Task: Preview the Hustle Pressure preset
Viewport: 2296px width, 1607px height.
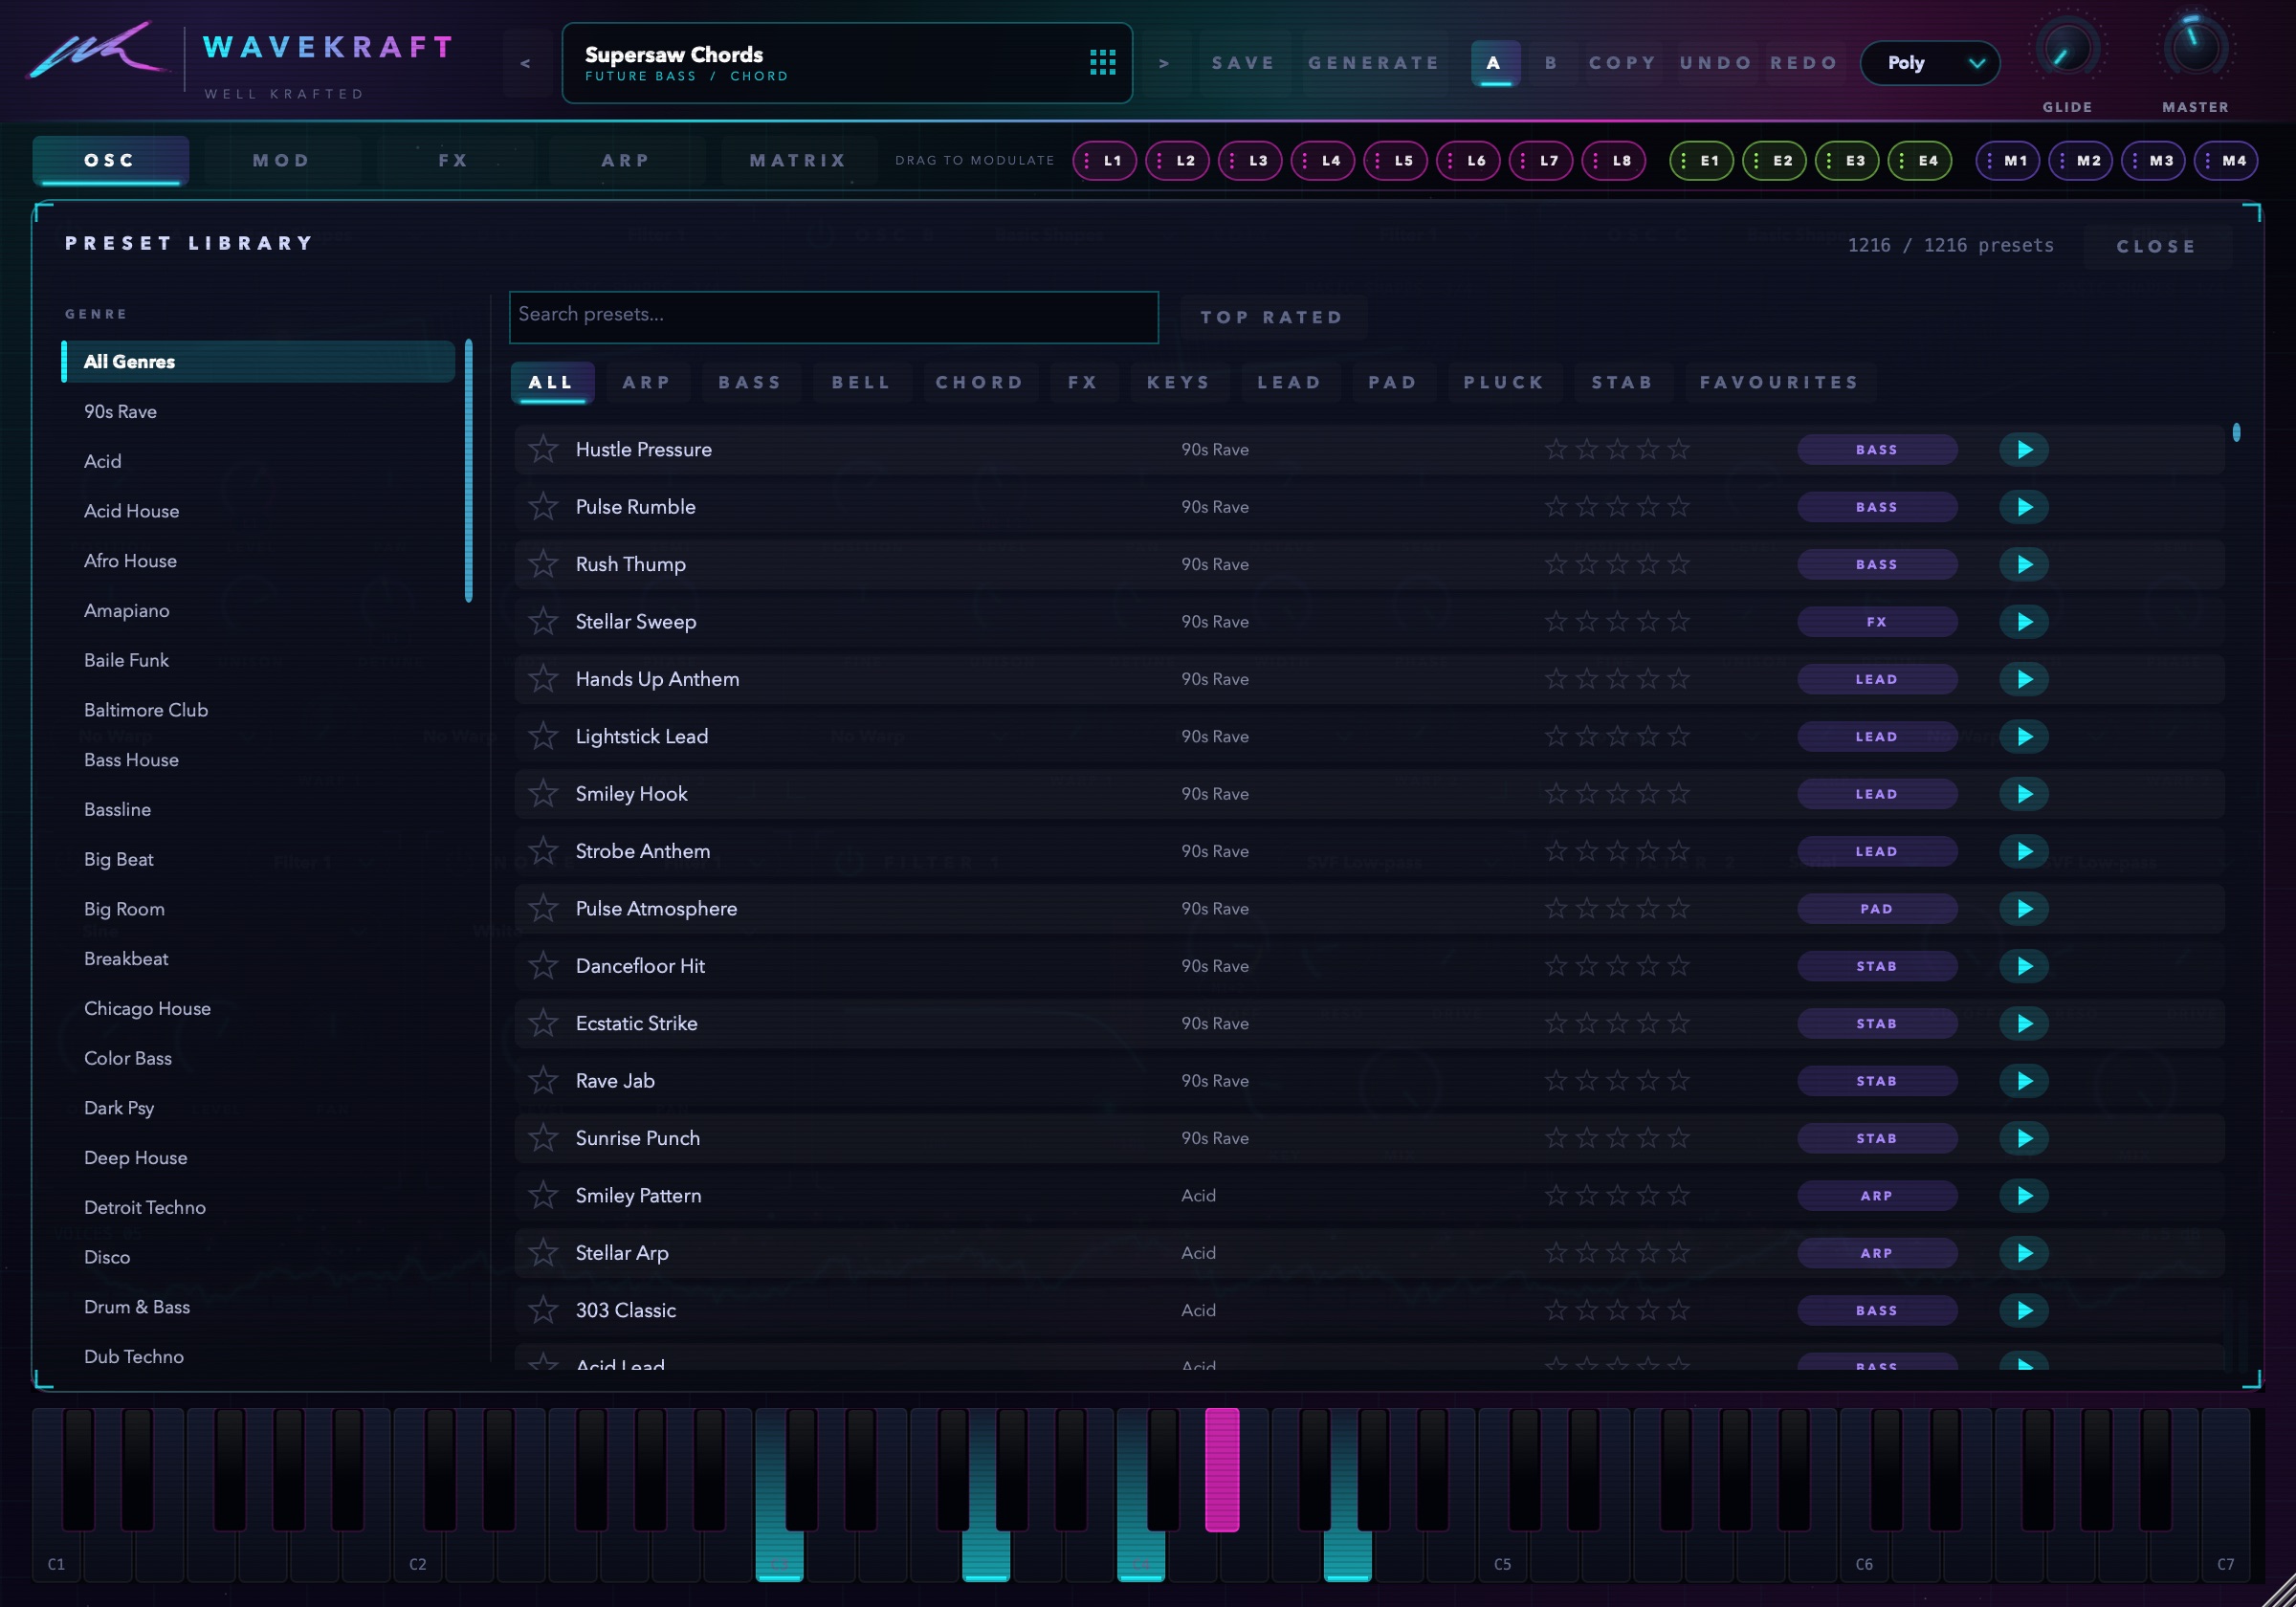Action: (2023, 449)
